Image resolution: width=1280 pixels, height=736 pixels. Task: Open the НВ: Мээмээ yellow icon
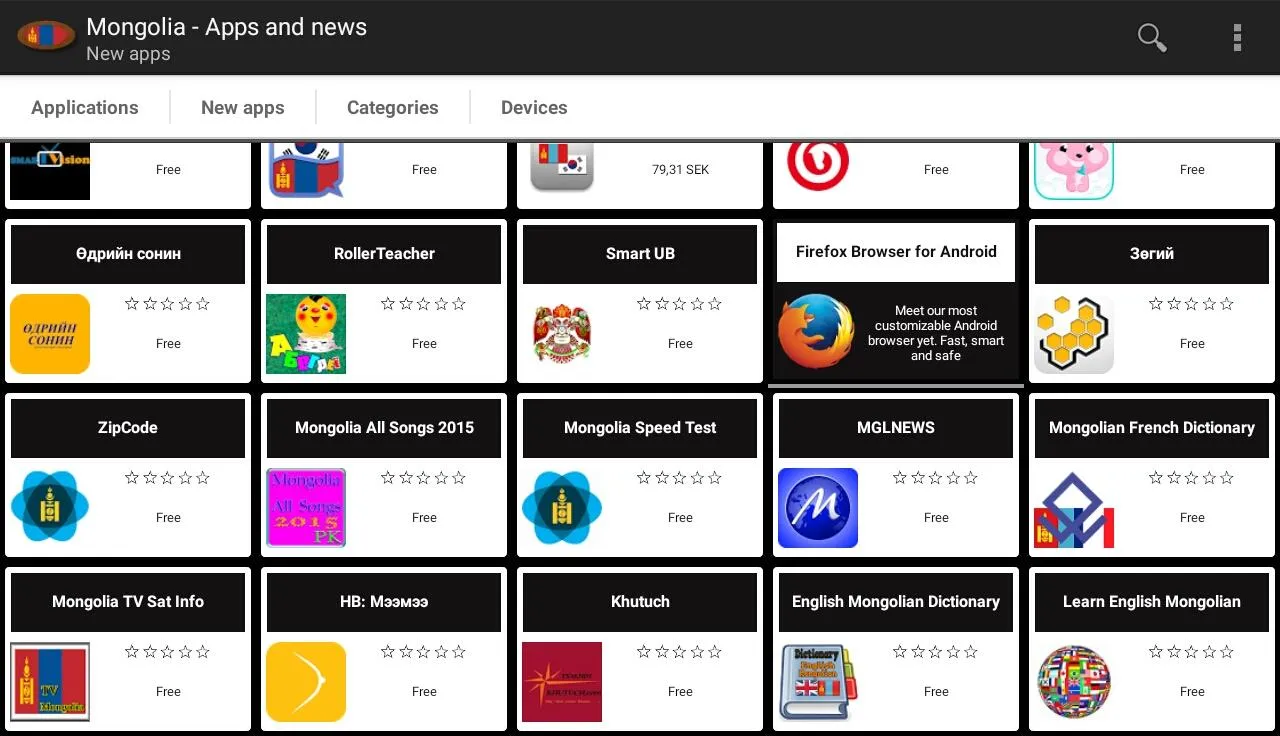pyautogui.click(x=306, y=682)
